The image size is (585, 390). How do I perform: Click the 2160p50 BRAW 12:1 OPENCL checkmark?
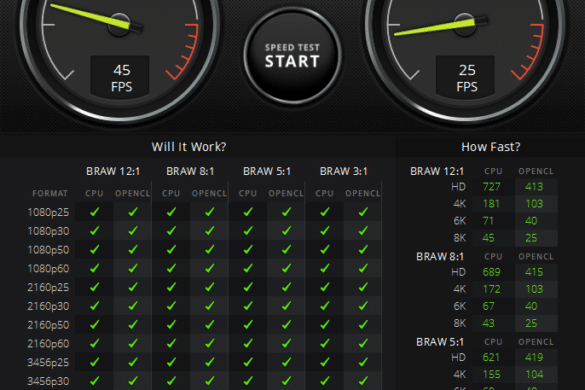point(133,324)
